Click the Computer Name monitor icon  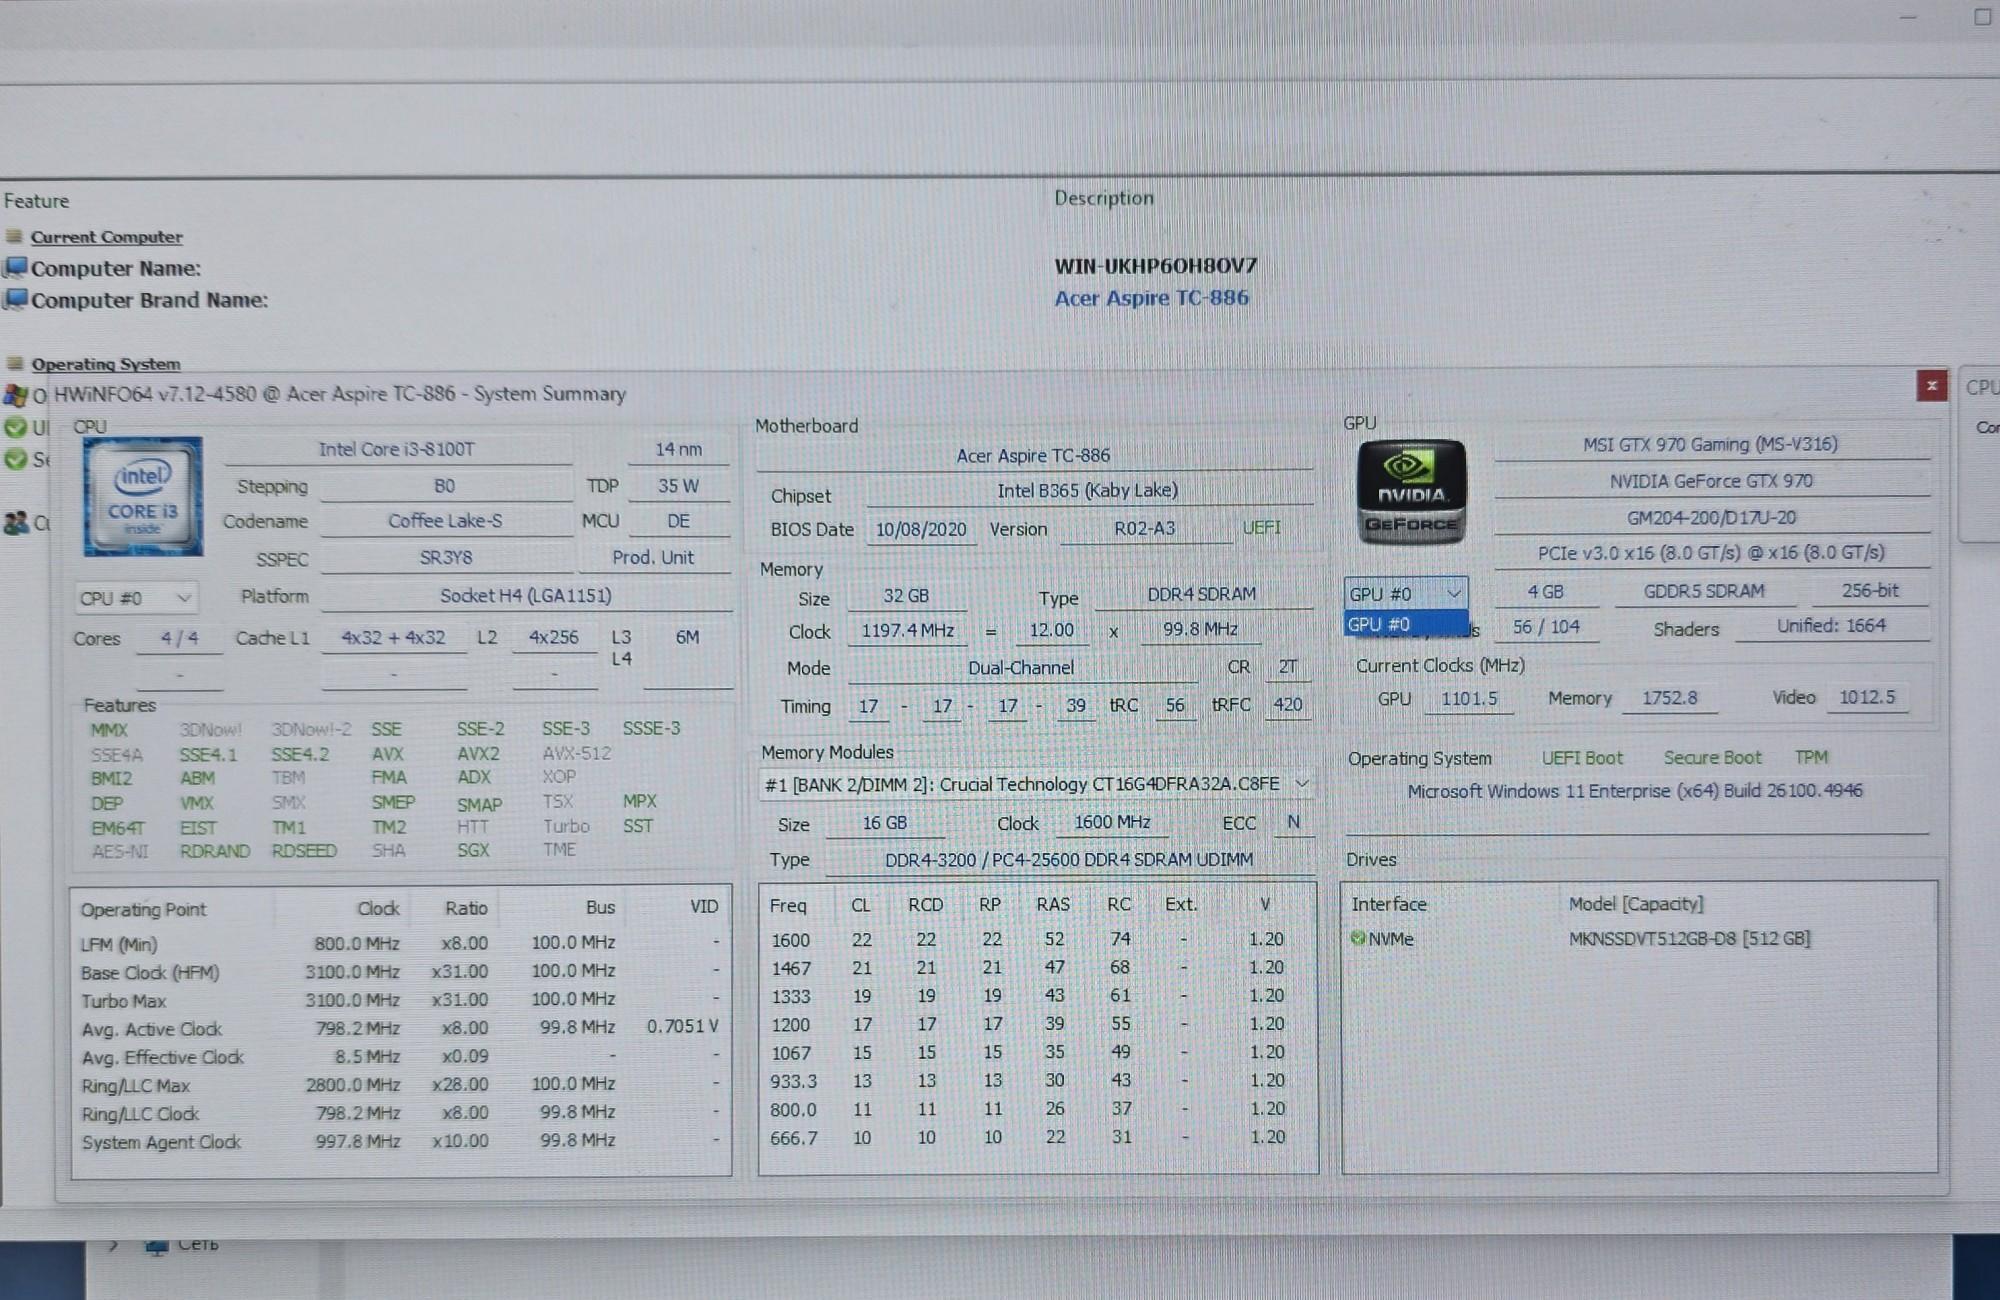point(15,267)
